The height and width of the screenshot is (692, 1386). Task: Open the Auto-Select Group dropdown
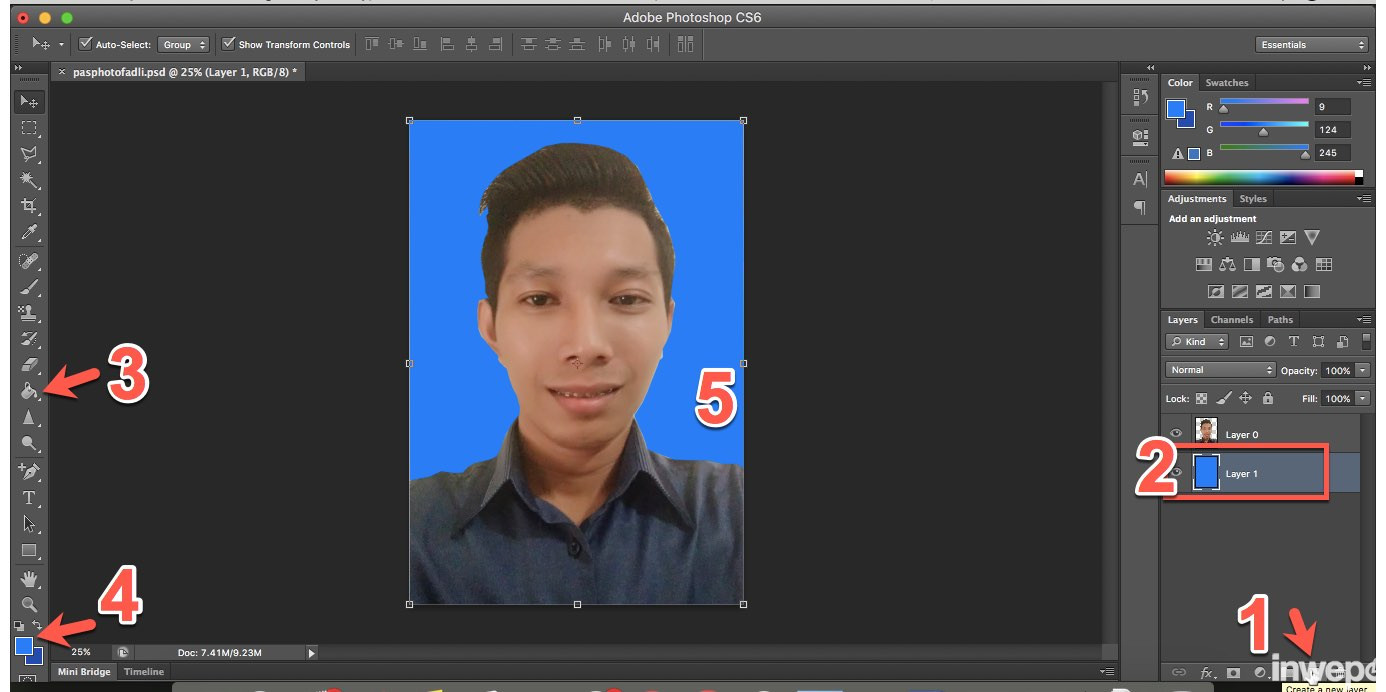184,45
